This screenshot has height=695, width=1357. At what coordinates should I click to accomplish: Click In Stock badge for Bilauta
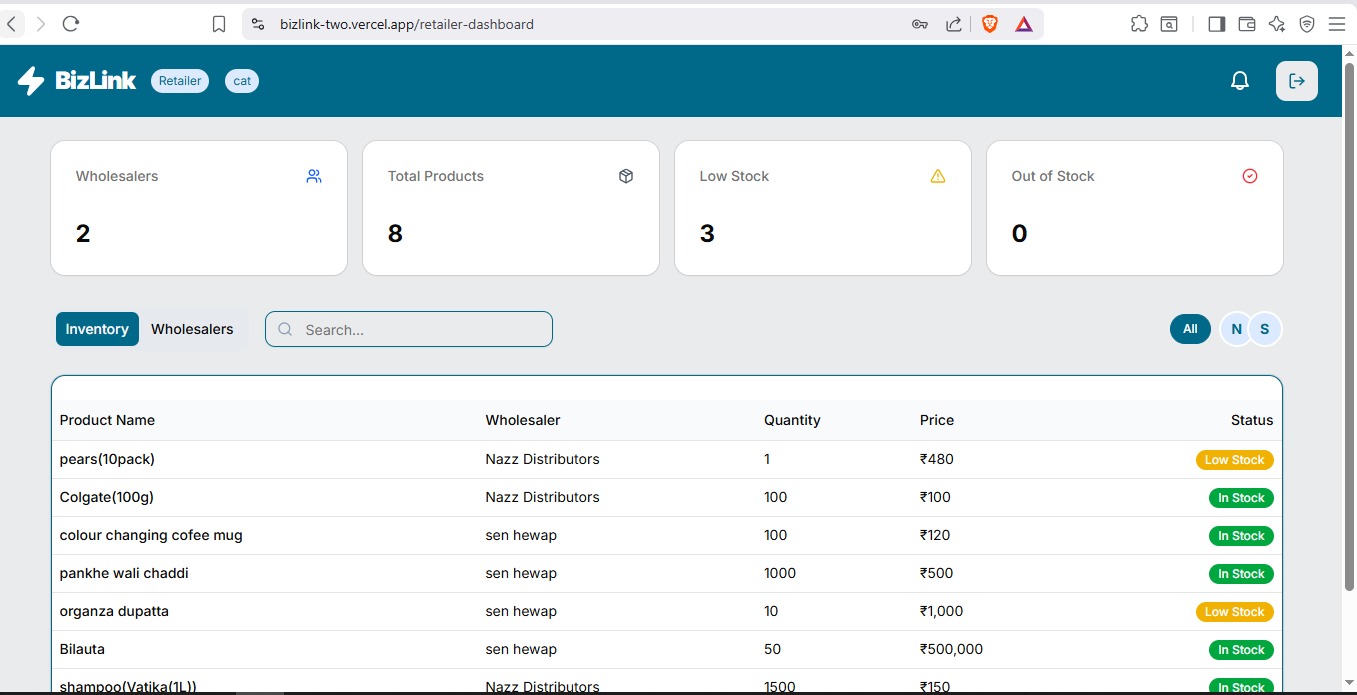click(x=1241, y=650)
